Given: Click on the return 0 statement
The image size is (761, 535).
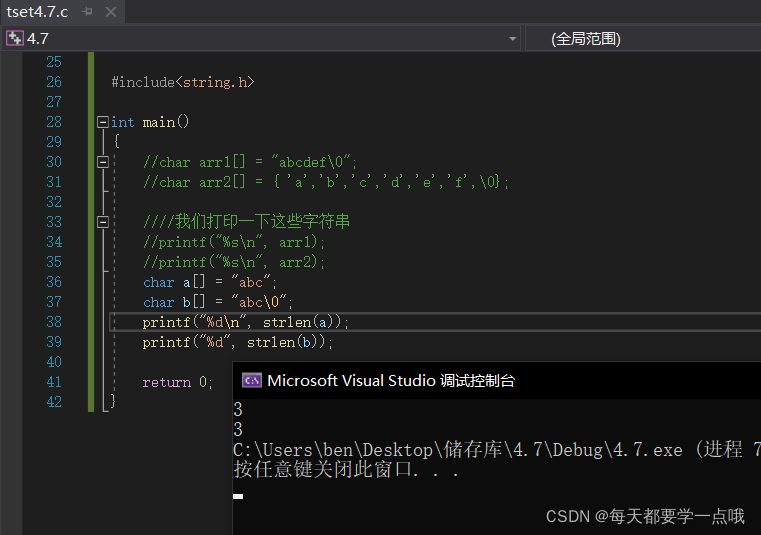Looking at the screenshot, I should pos(177,382).
